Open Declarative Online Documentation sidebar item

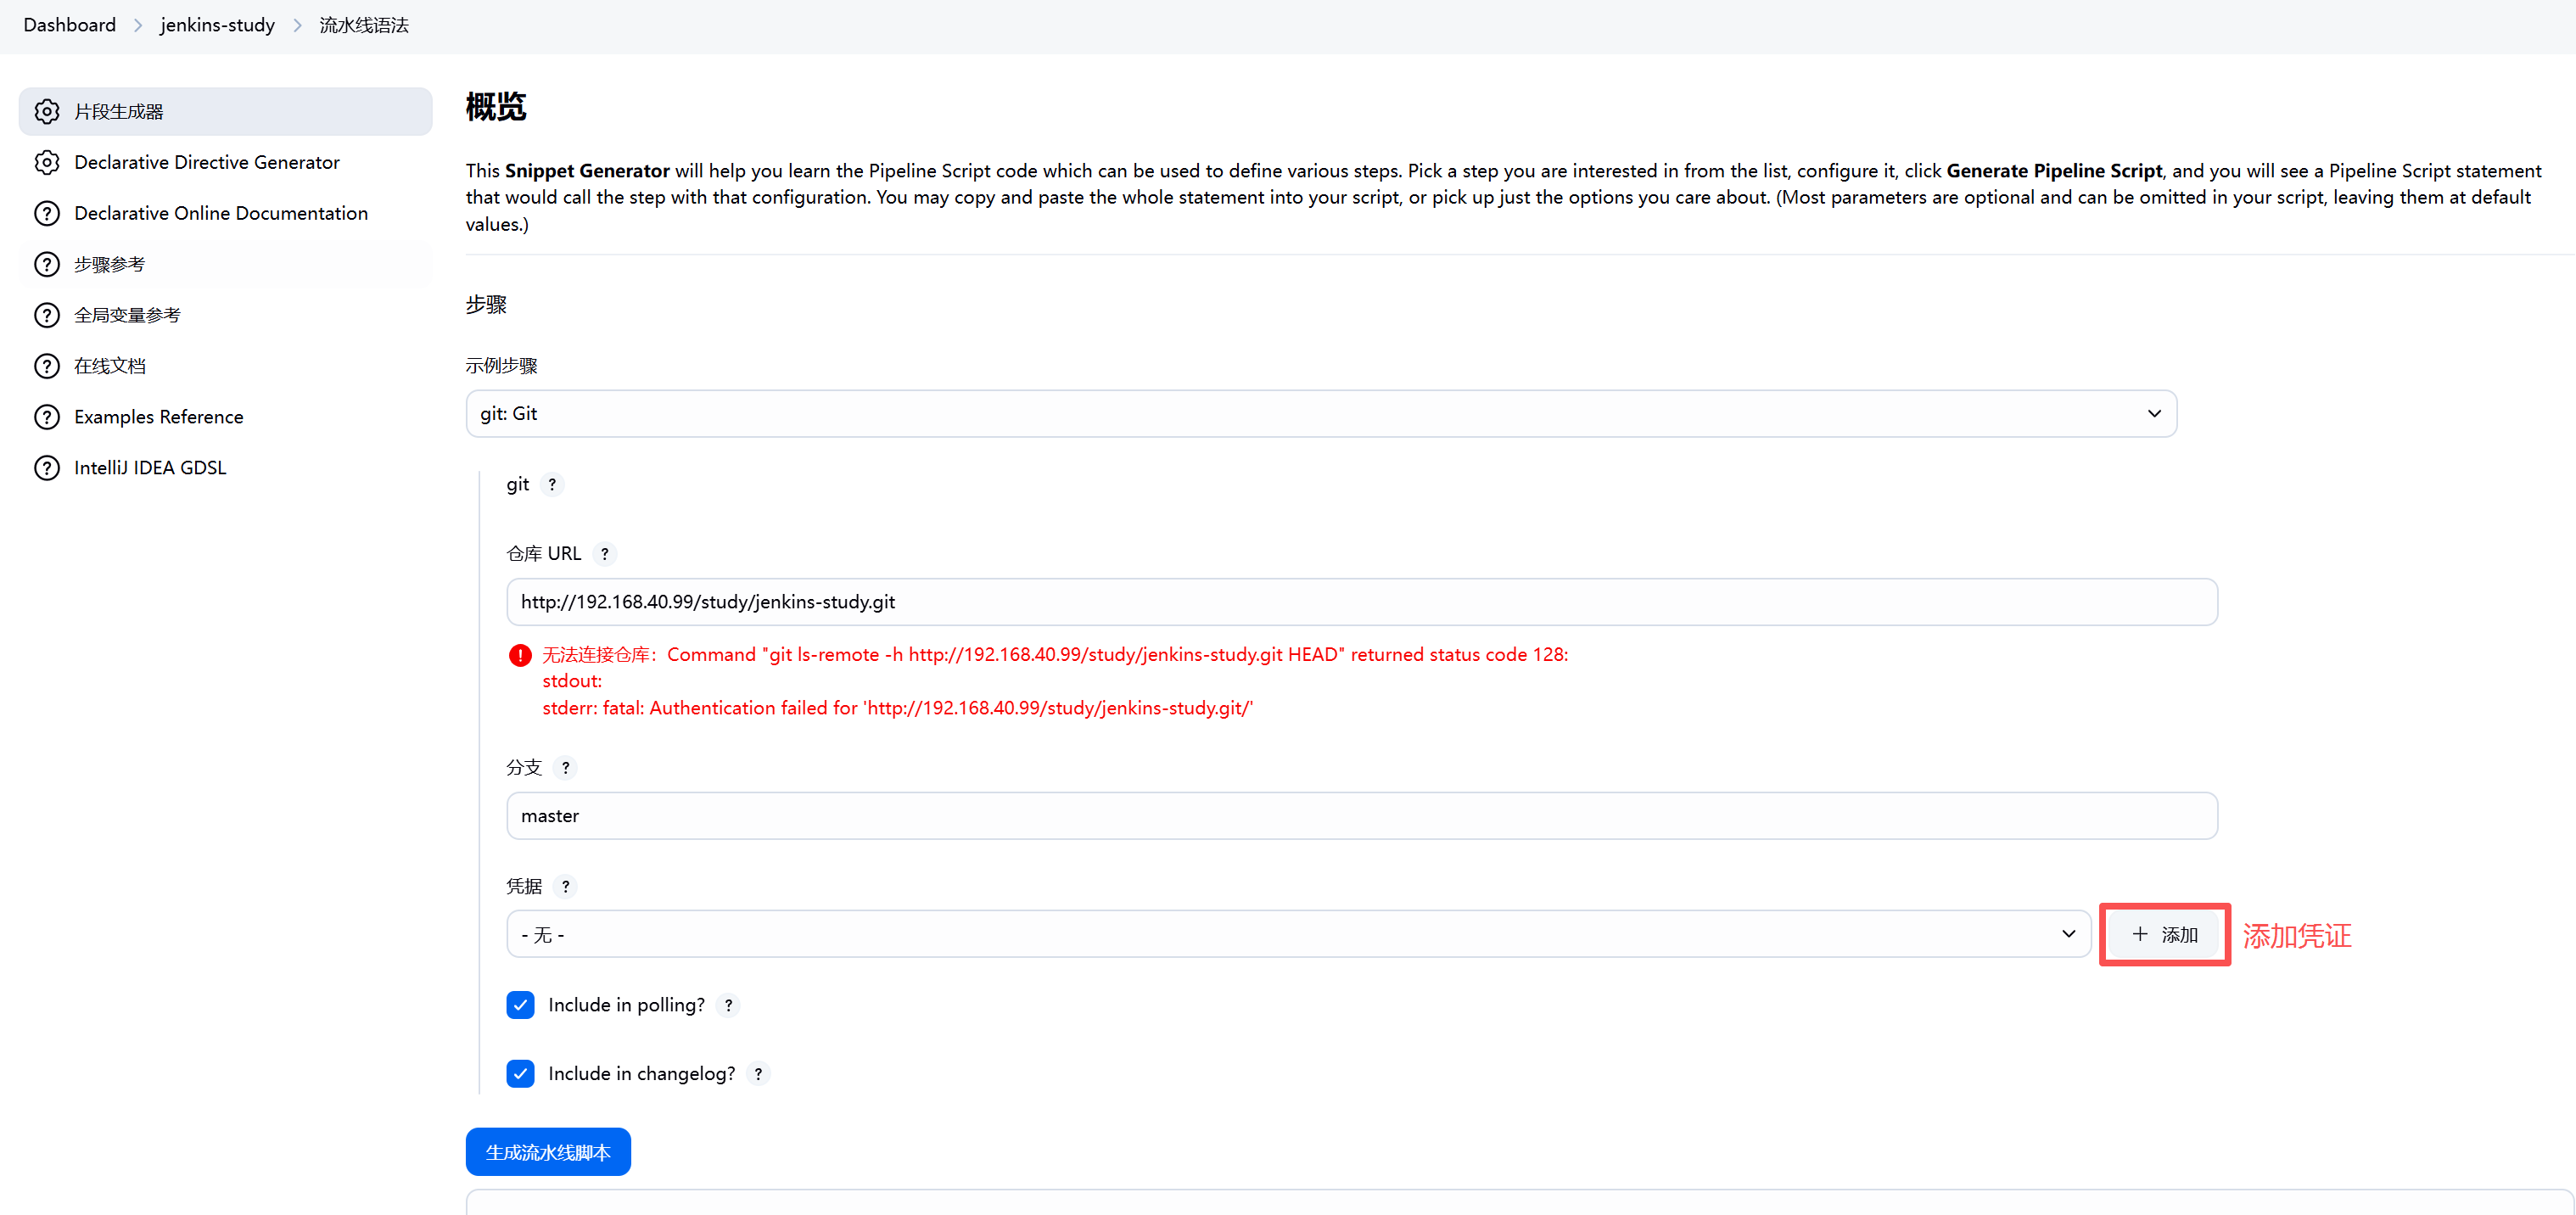pos(220,213)
